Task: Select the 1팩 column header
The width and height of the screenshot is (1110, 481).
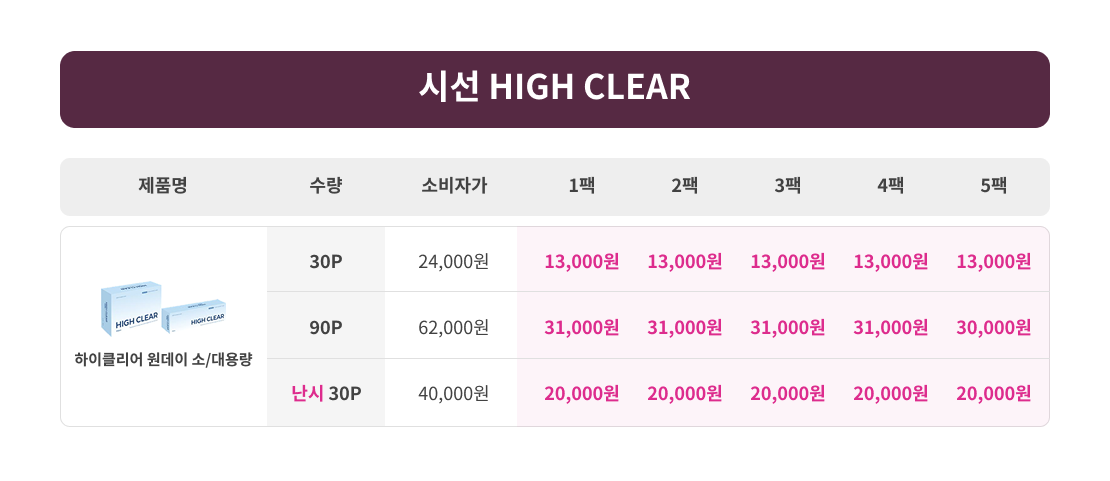Action: 581,186
